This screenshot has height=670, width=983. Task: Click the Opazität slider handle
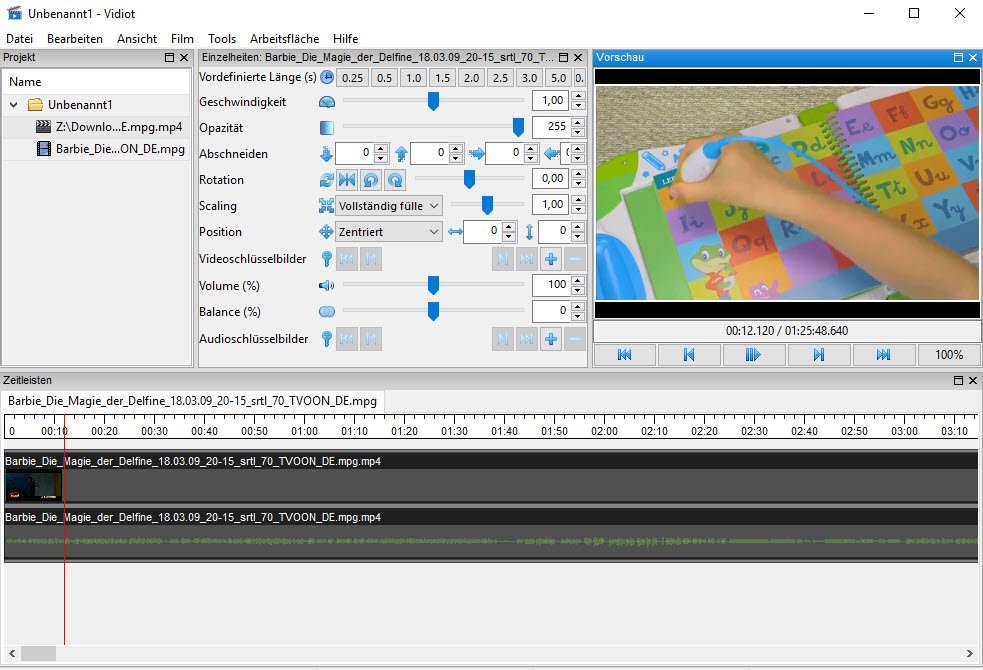518,128
